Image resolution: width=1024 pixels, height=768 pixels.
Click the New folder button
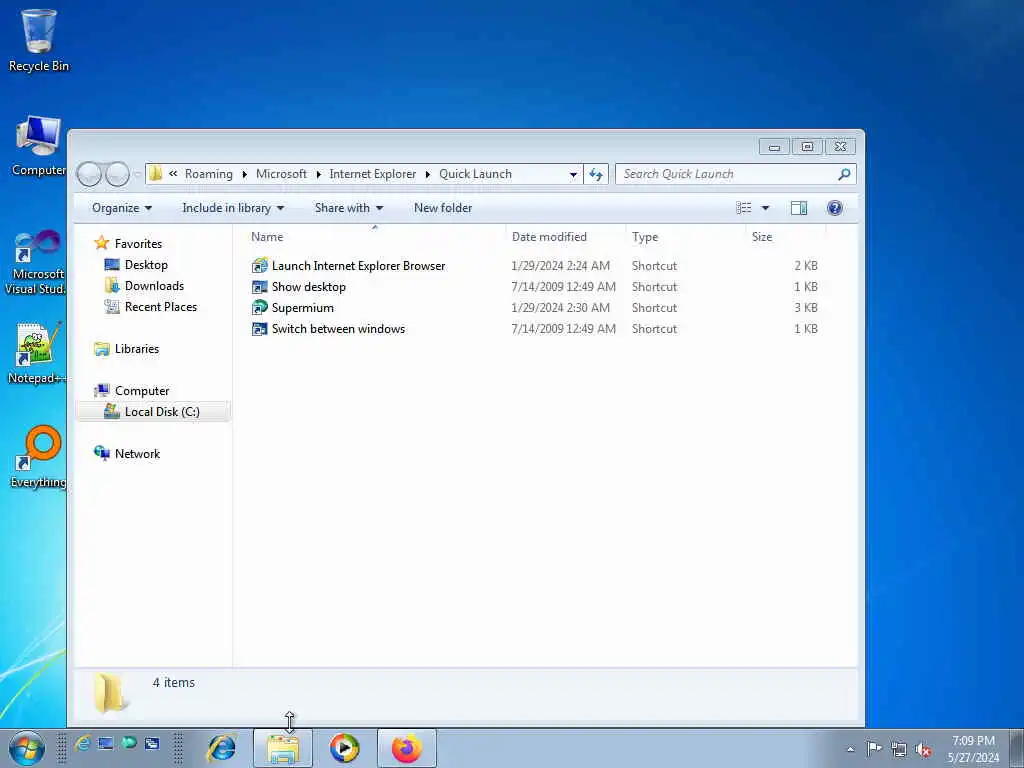443,208
